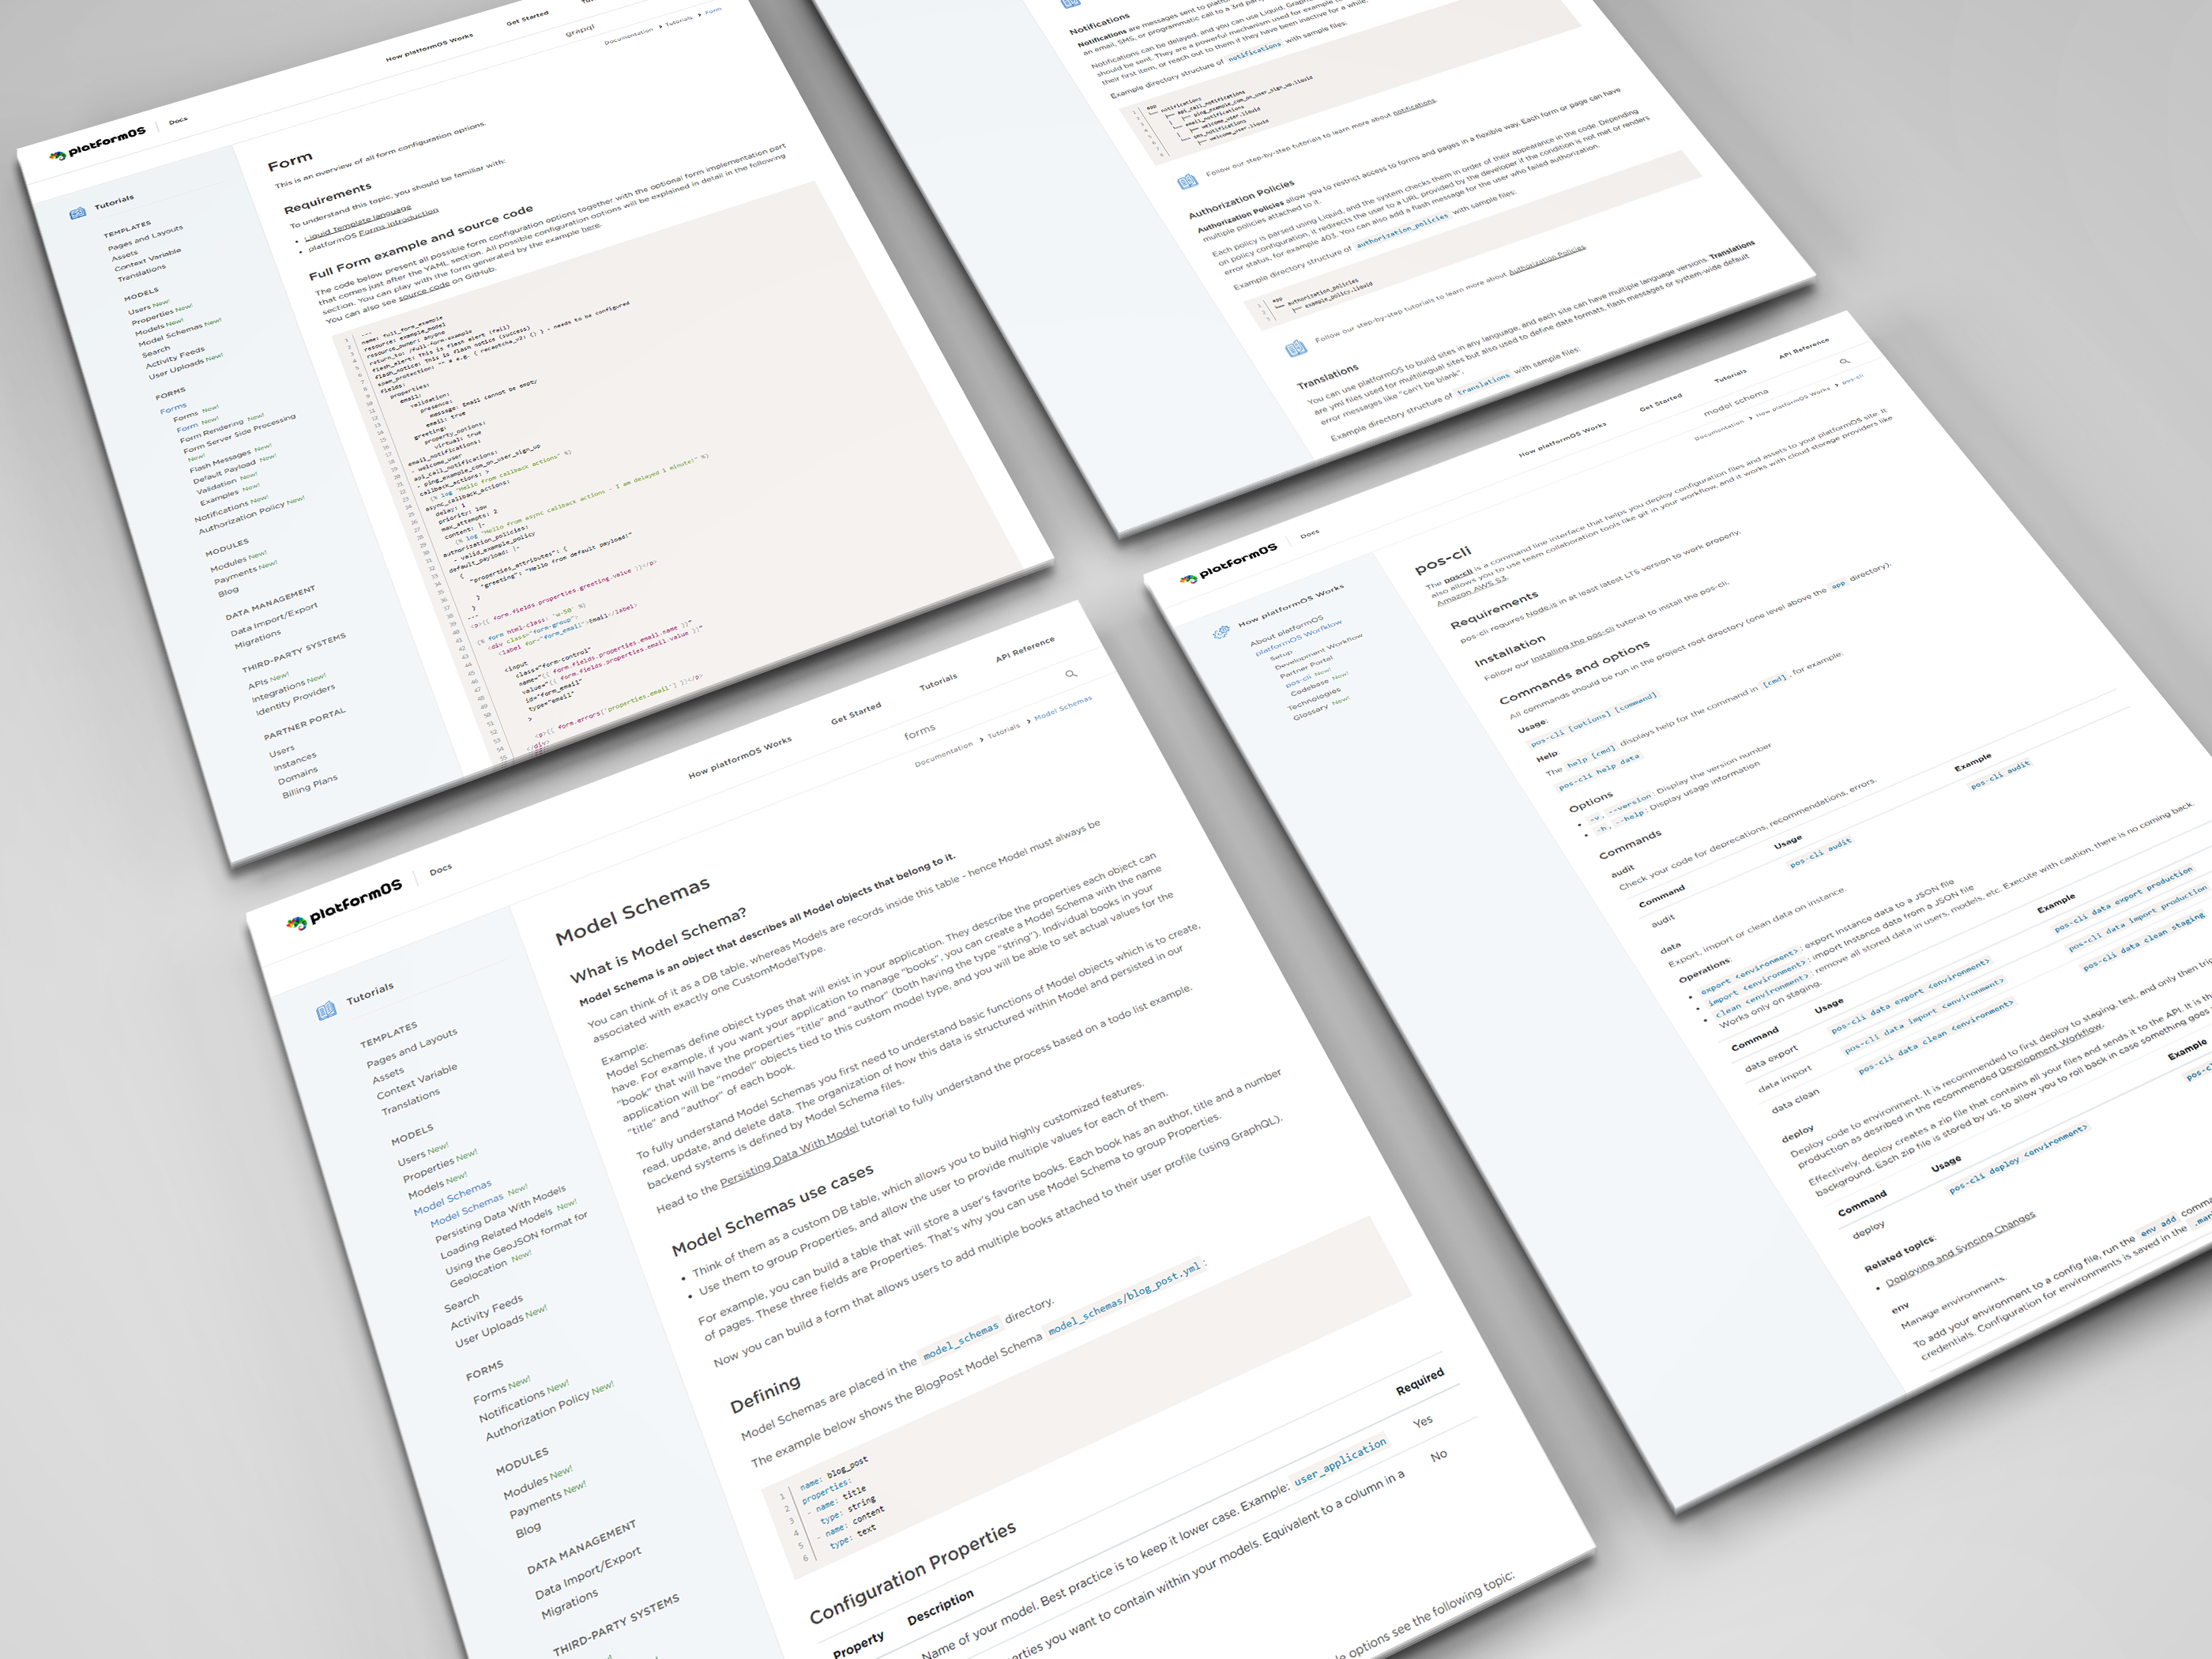Select Flash Messages in the Form page sidebar
2212x1659 pixels.
220,460
